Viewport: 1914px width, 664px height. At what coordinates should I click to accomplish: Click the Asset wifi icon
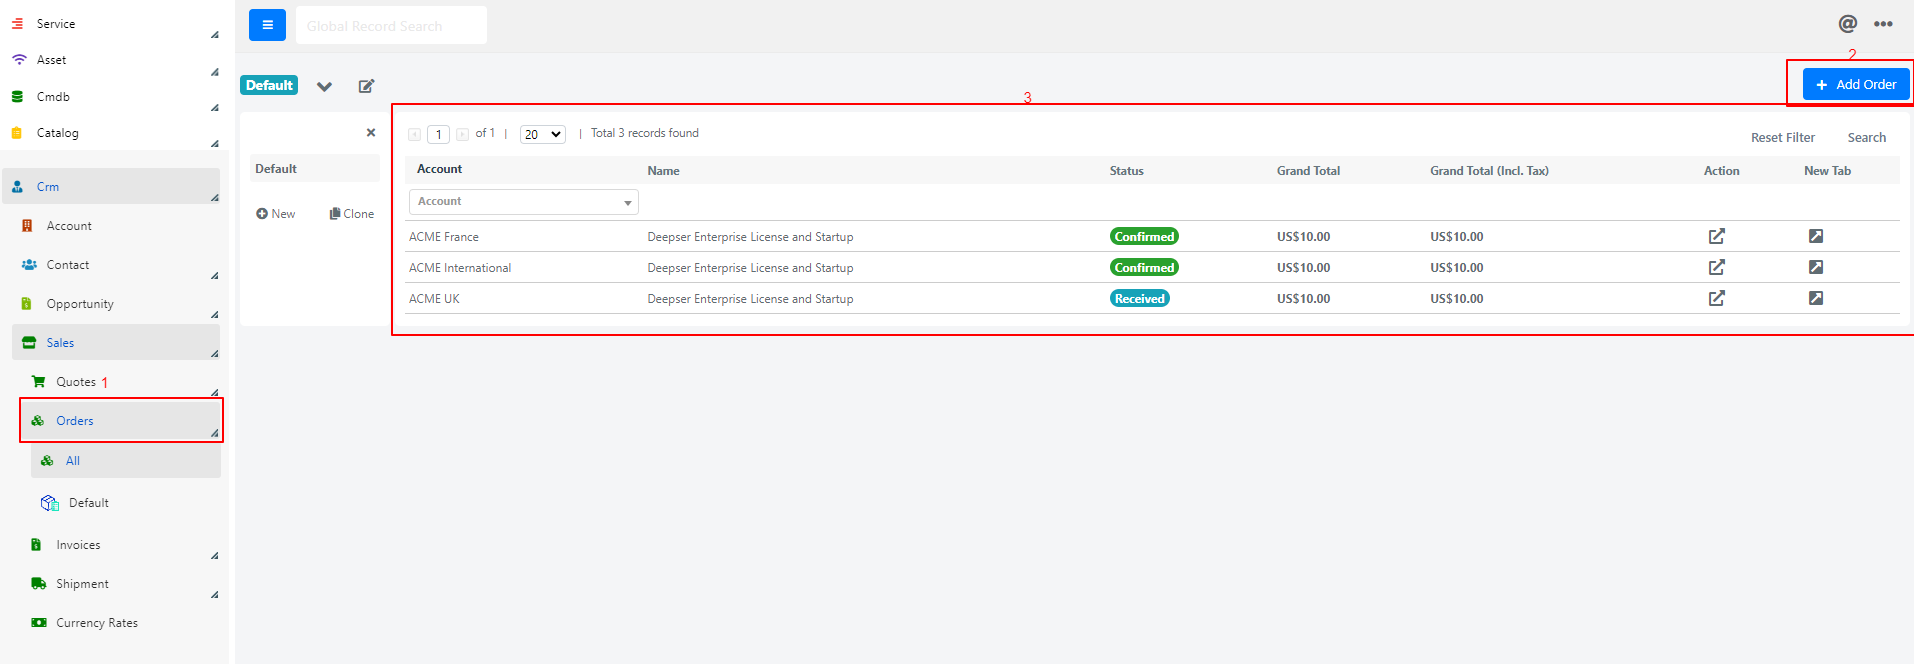point(19,59)
